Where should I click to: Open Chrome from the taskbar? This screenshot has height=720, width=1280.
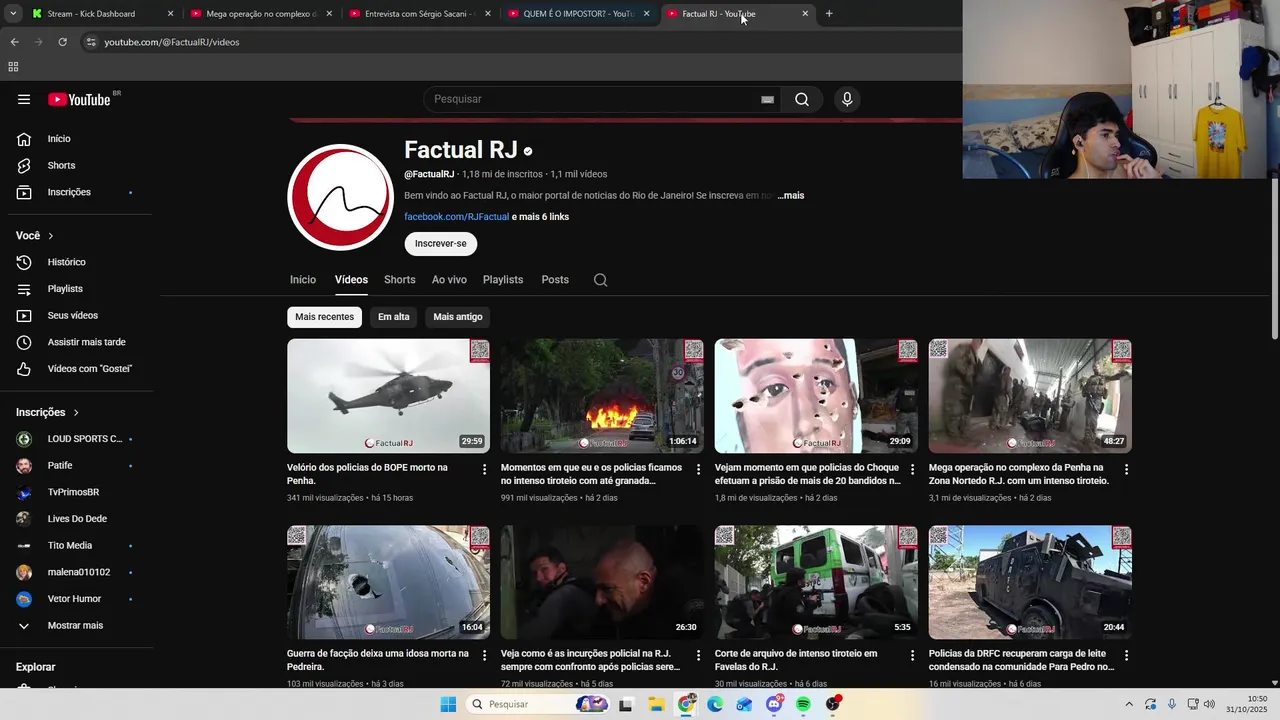click(x=686, y=704)
